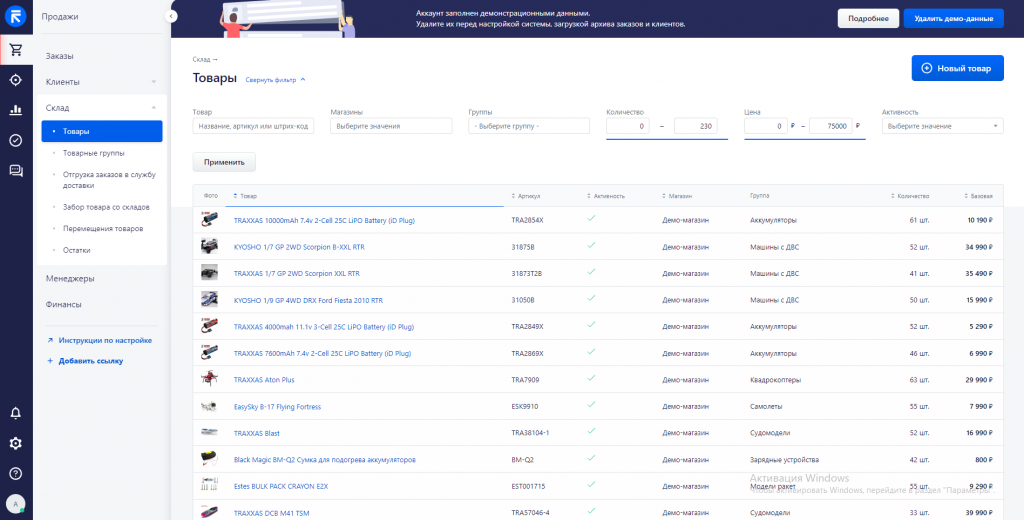Click the help question mark icon
The height and width of the screenshot is (520, 1024).
point(15,473)
